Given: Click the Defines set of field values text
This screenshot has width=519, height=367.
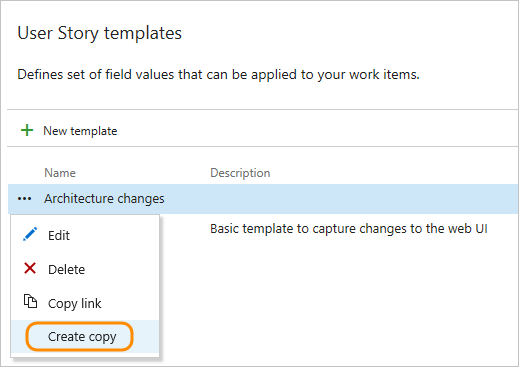Looking at the screenshot, I should pyautogui.click(x=218, y=75).
